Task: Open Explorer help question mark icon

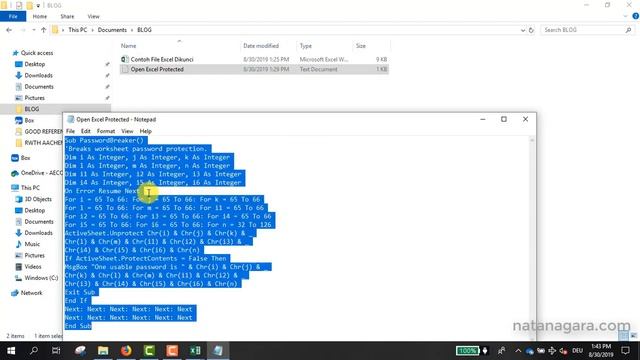Action: click(x=635, y=16)
